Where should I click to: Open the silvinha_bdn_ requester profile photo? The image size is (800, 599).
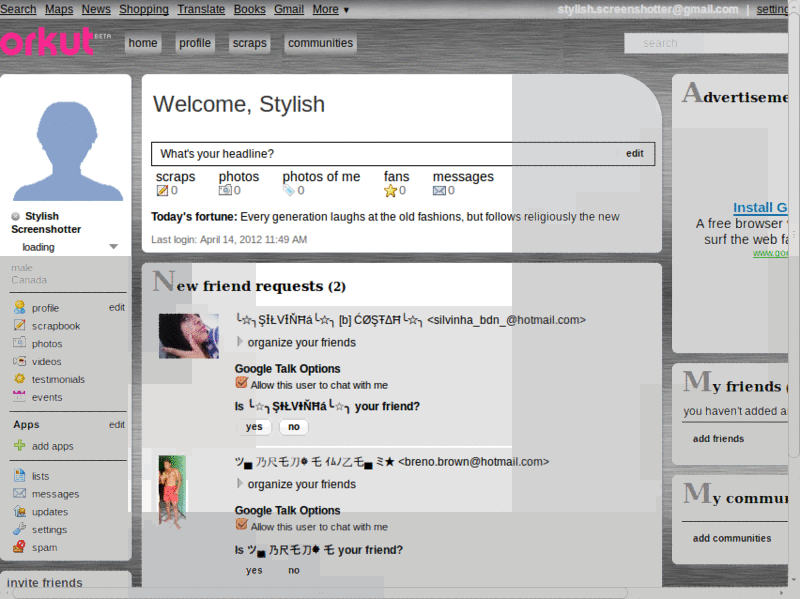pyautogui.click(x=189, y=336)
